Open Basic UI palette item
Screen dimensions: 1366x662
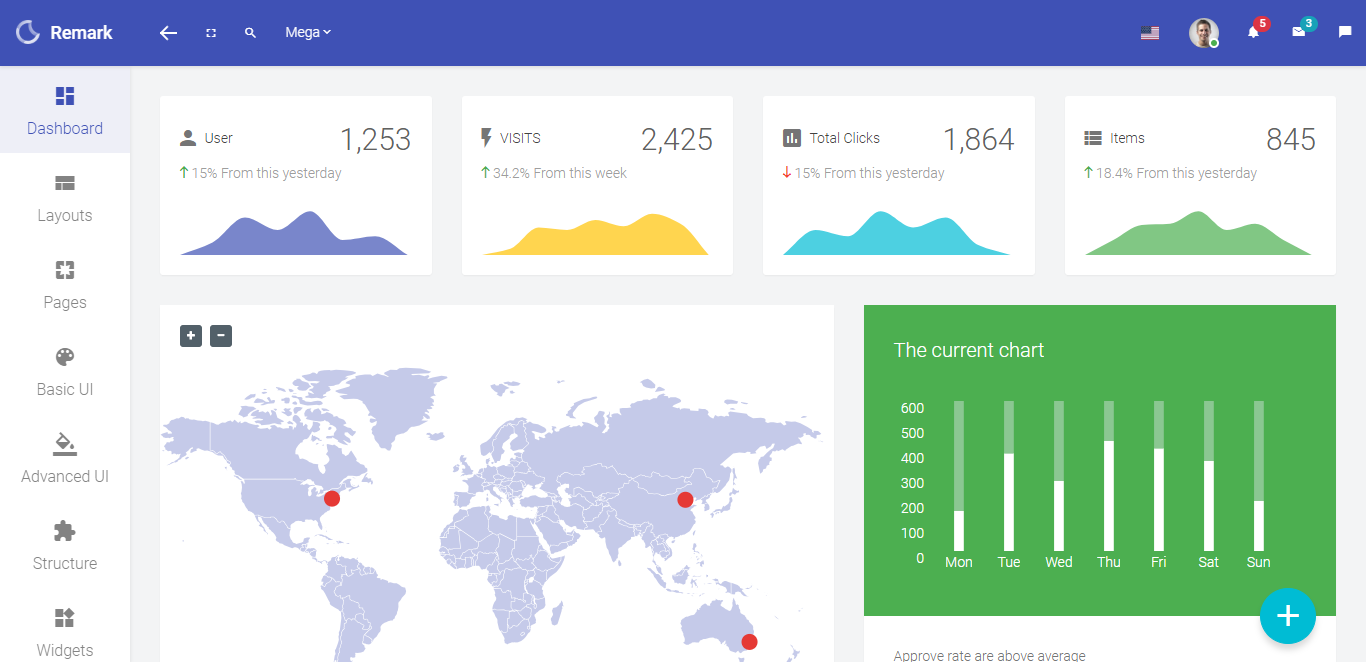click(65, 371)
